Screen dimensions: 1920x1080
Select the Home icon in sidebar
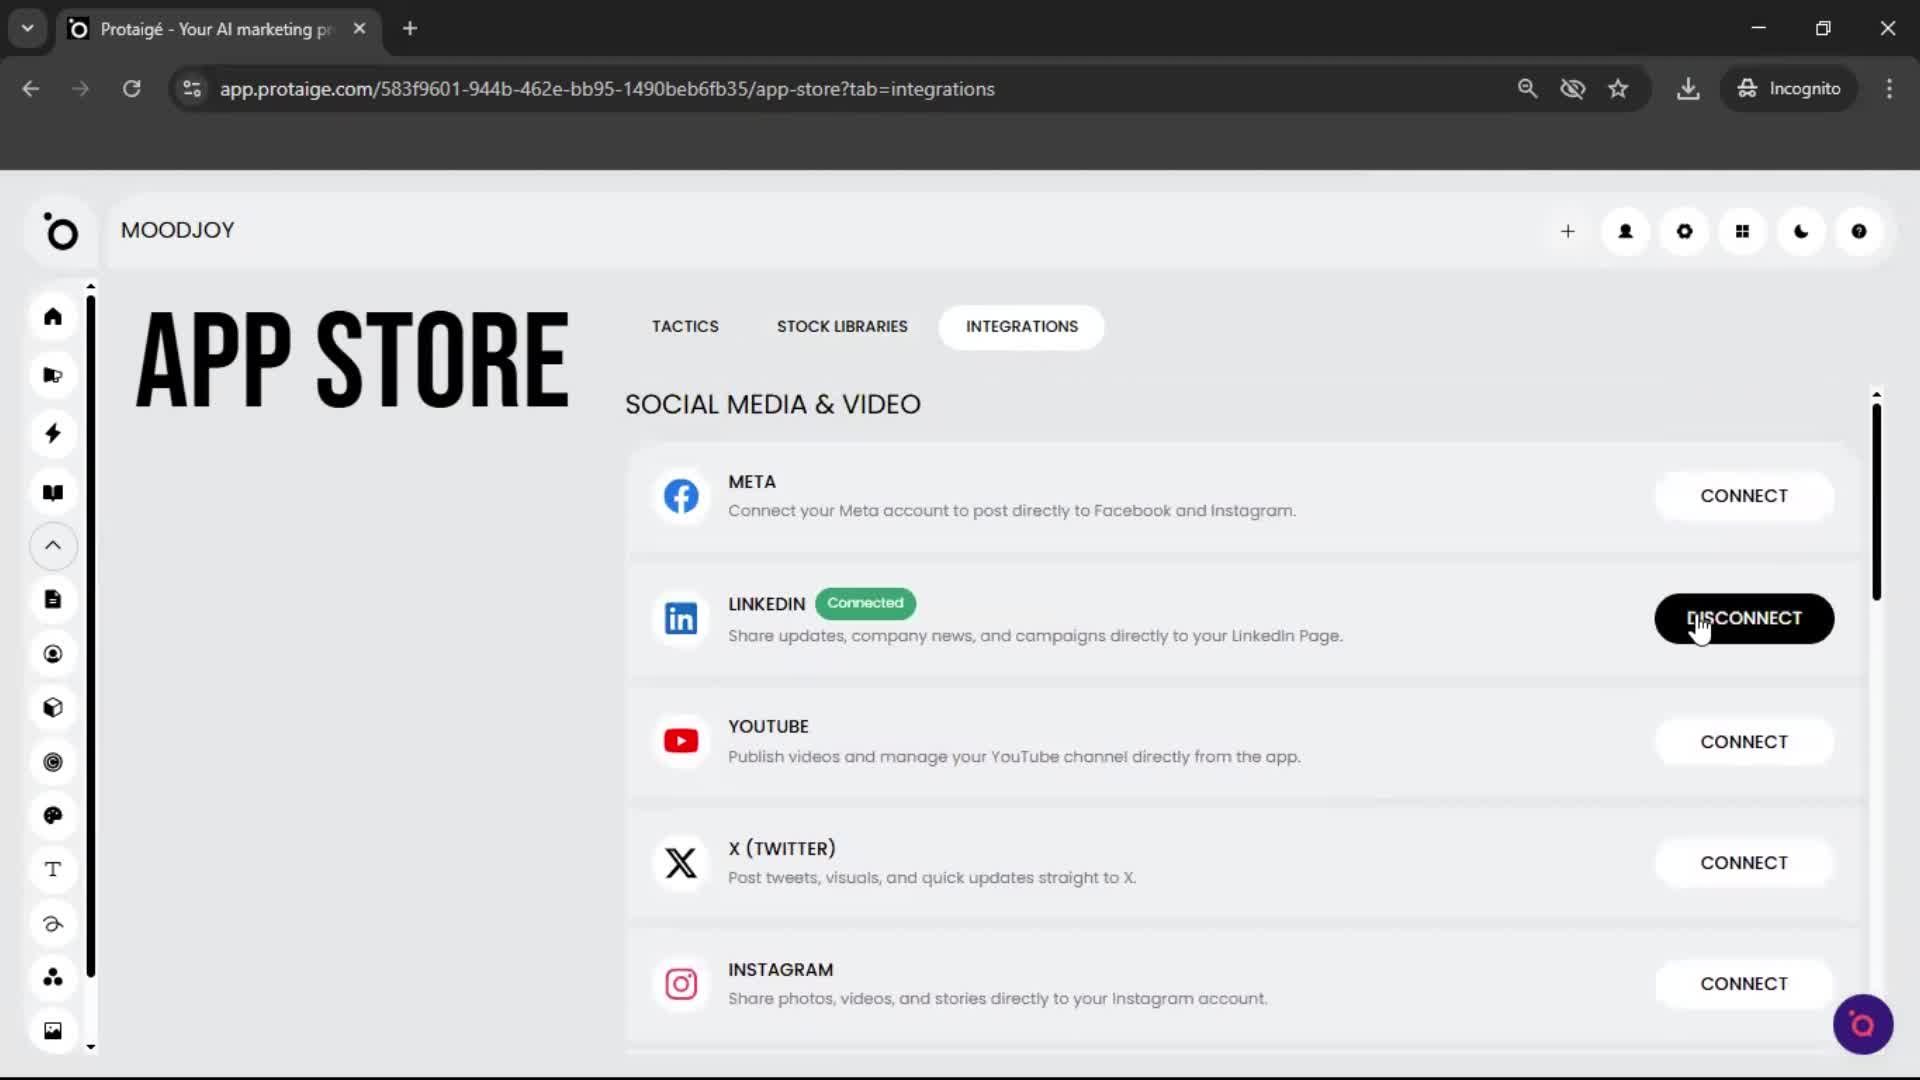(53, 316)
